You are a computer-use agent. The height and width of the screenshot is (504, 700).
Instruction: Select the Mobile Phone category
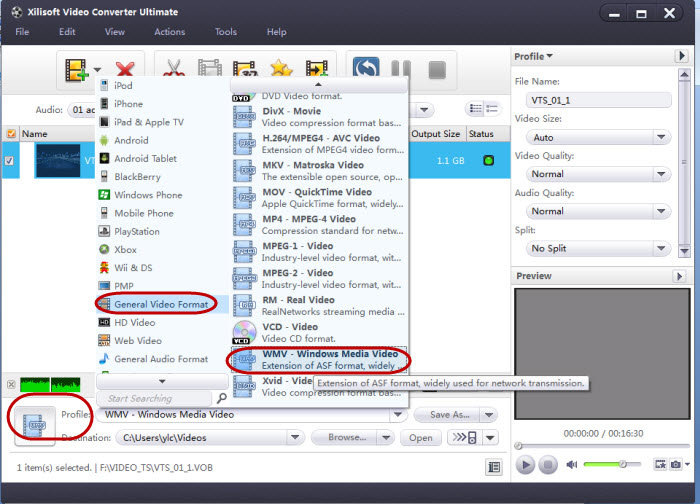point(162,213)
